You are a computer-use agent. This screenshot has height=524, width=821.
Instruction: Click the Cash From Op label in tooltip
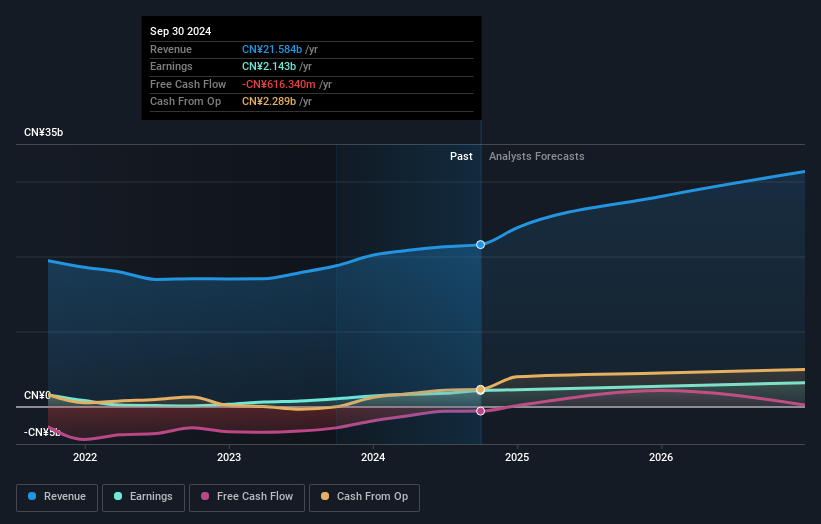[x=185, y=102]
